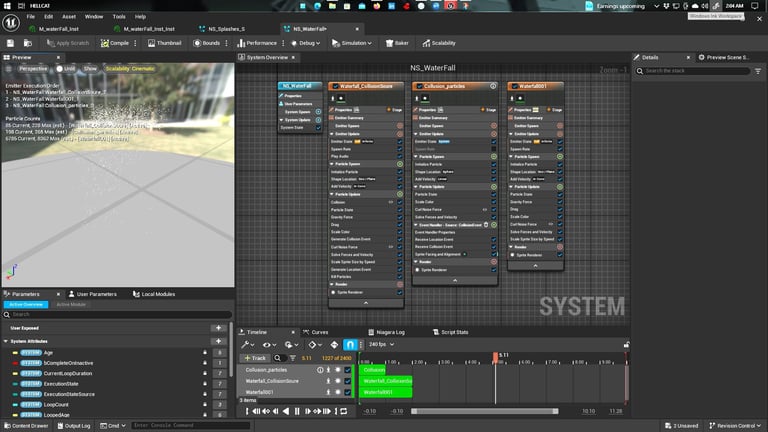
Task: Open the 240 fps dropdown
Action: tap(381, 345)
